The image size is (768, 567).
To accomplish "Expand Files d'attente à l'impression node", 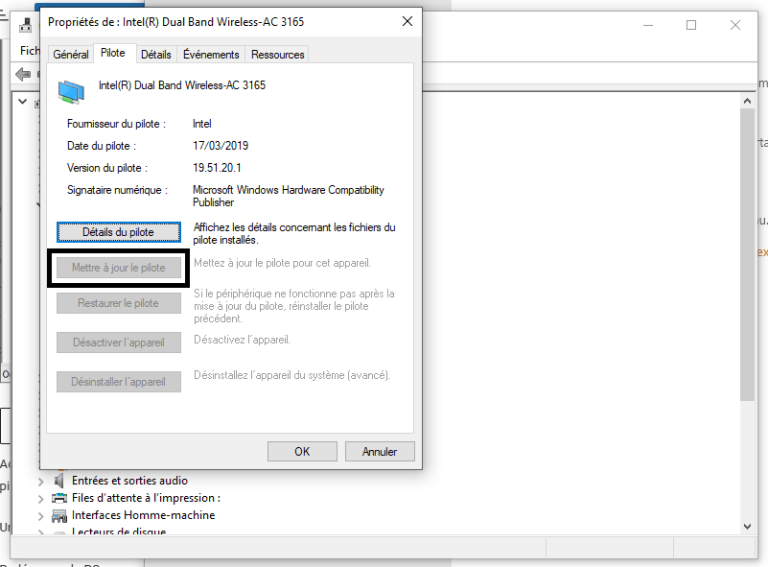I will pos(41,499).
